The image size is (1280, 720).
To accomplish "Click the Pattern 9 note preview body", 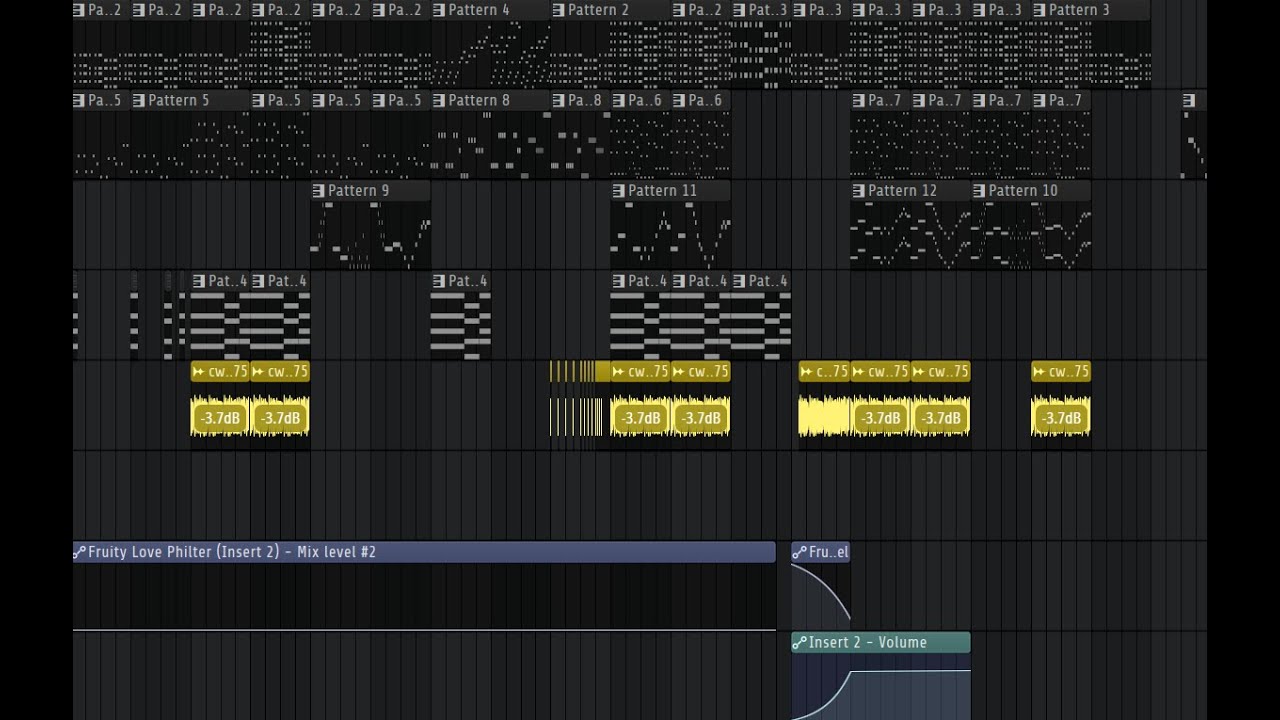I will click(x=370, y=235).
